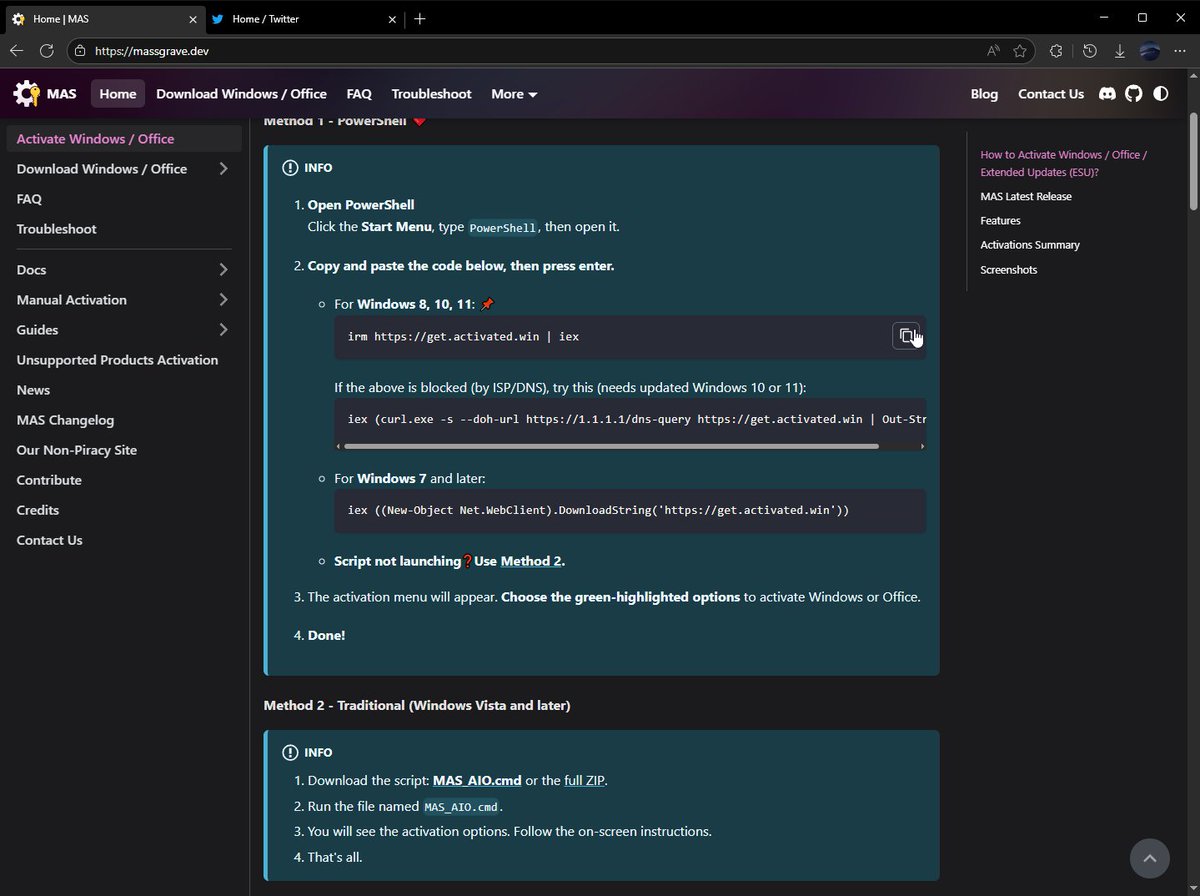The image size is (1200, 896).
Task: Open browser settings ellipsis menu
Action: pos(1181,51)
